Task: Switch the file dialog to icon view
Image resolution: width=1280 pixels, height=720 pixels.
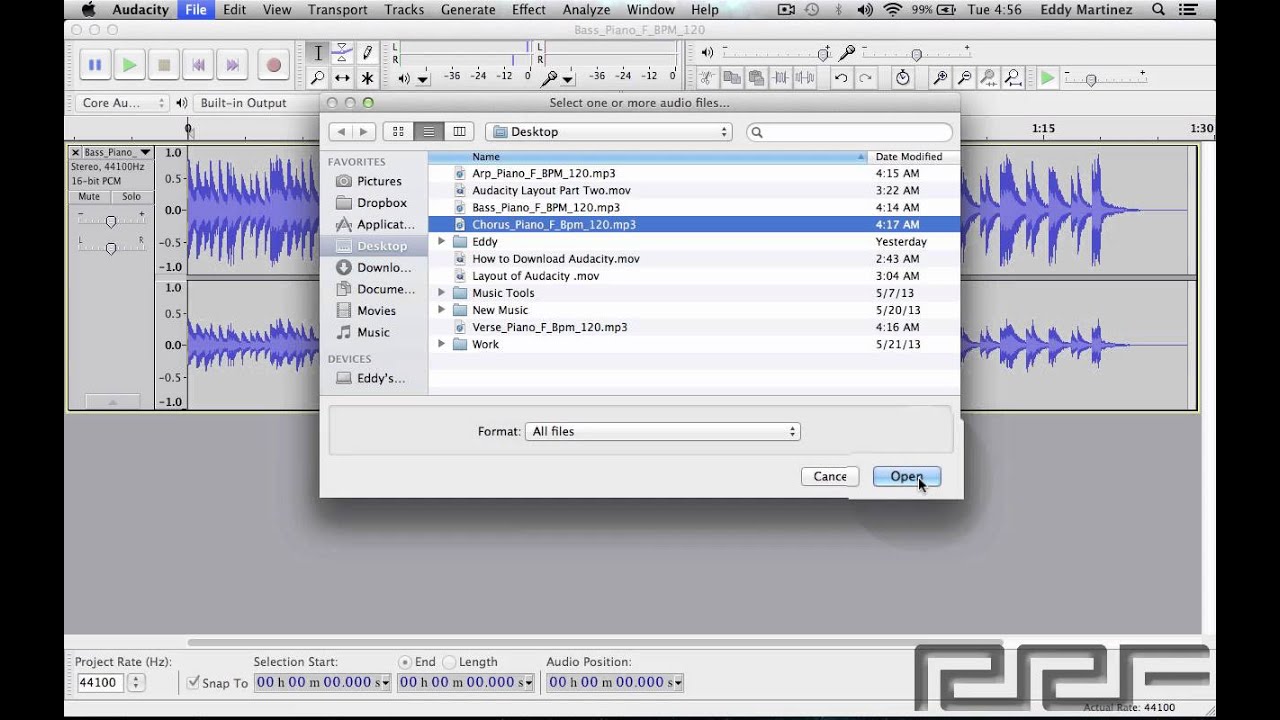Action: [398, 132]
